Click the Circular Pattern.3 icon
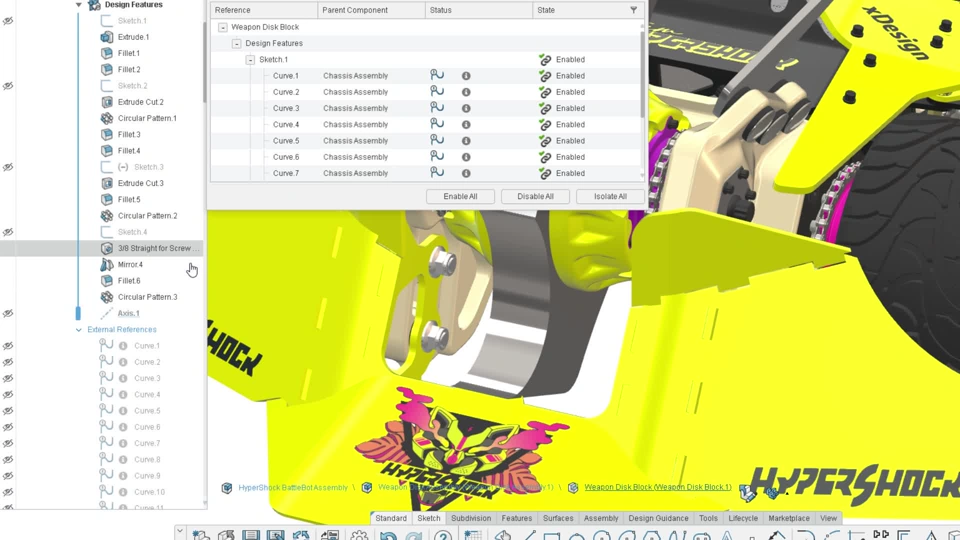 (107, 297)
